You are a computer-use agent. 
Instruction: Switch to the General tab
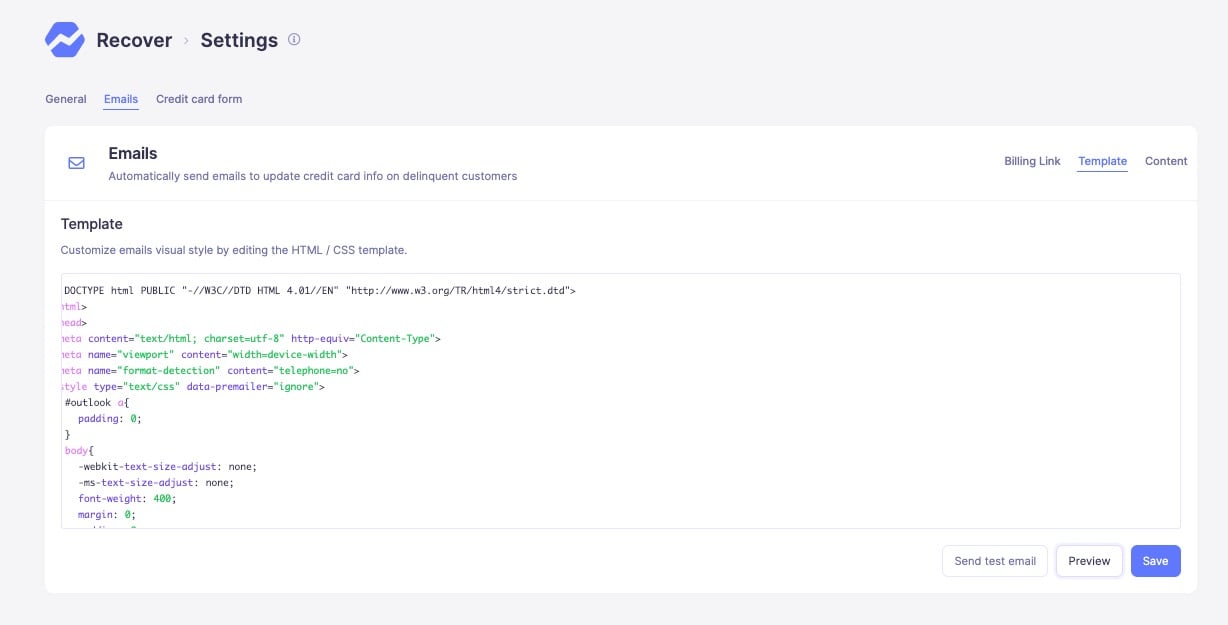click(x=65, y=99)
